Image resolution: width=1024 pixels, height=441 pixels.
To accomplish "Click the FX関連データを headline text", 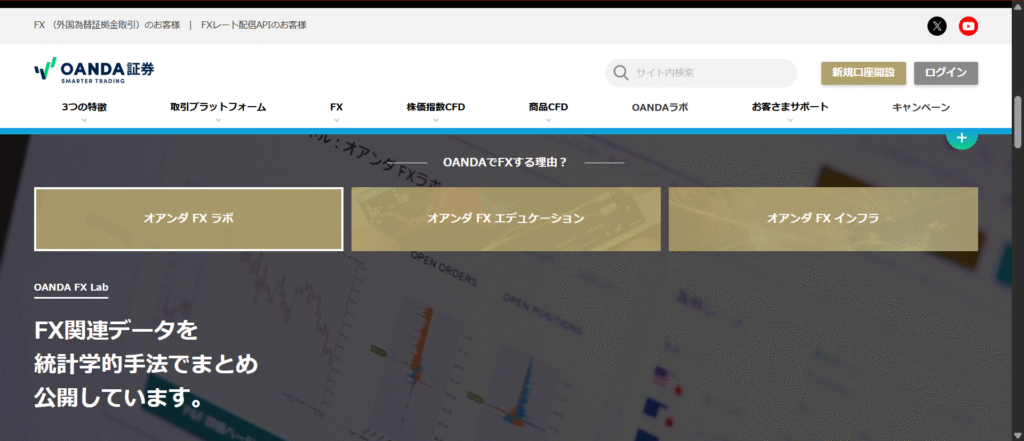I will [x=116, y=331].
